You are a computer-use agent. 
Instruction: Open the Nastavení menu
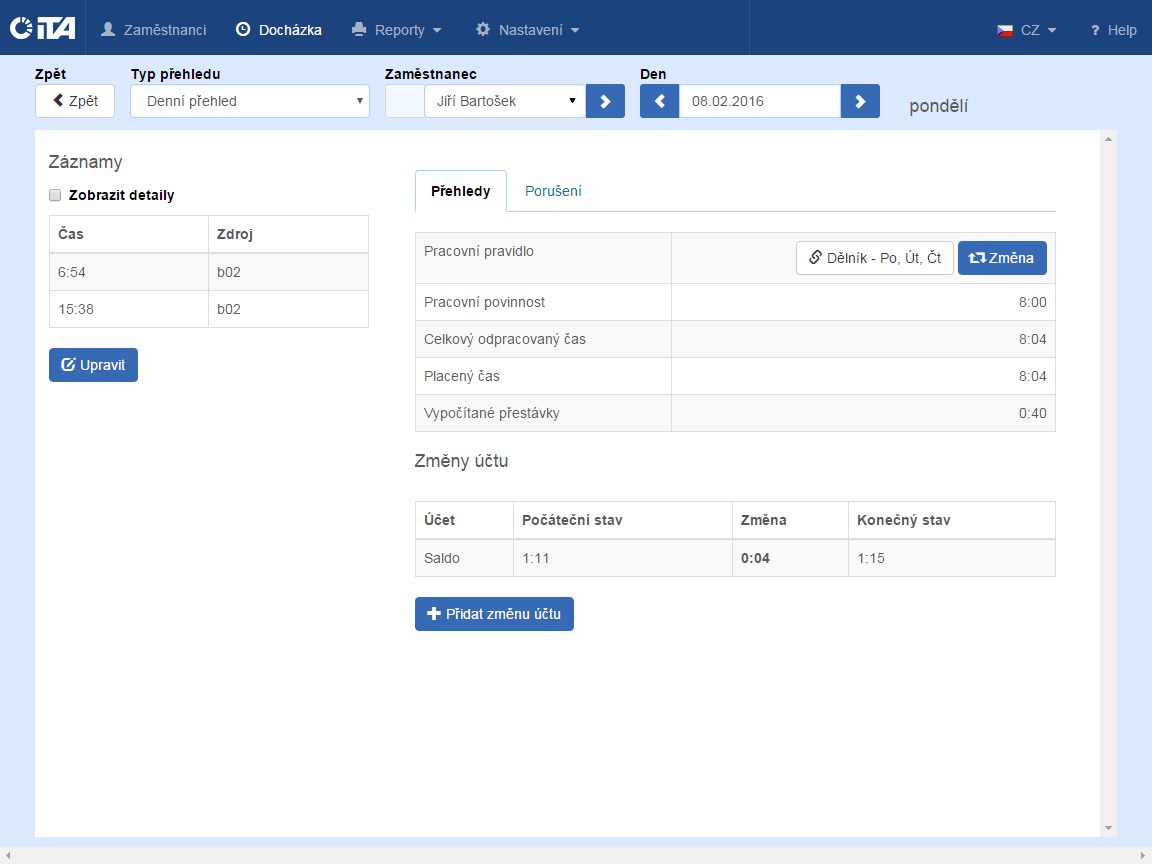tap(527, 30)
